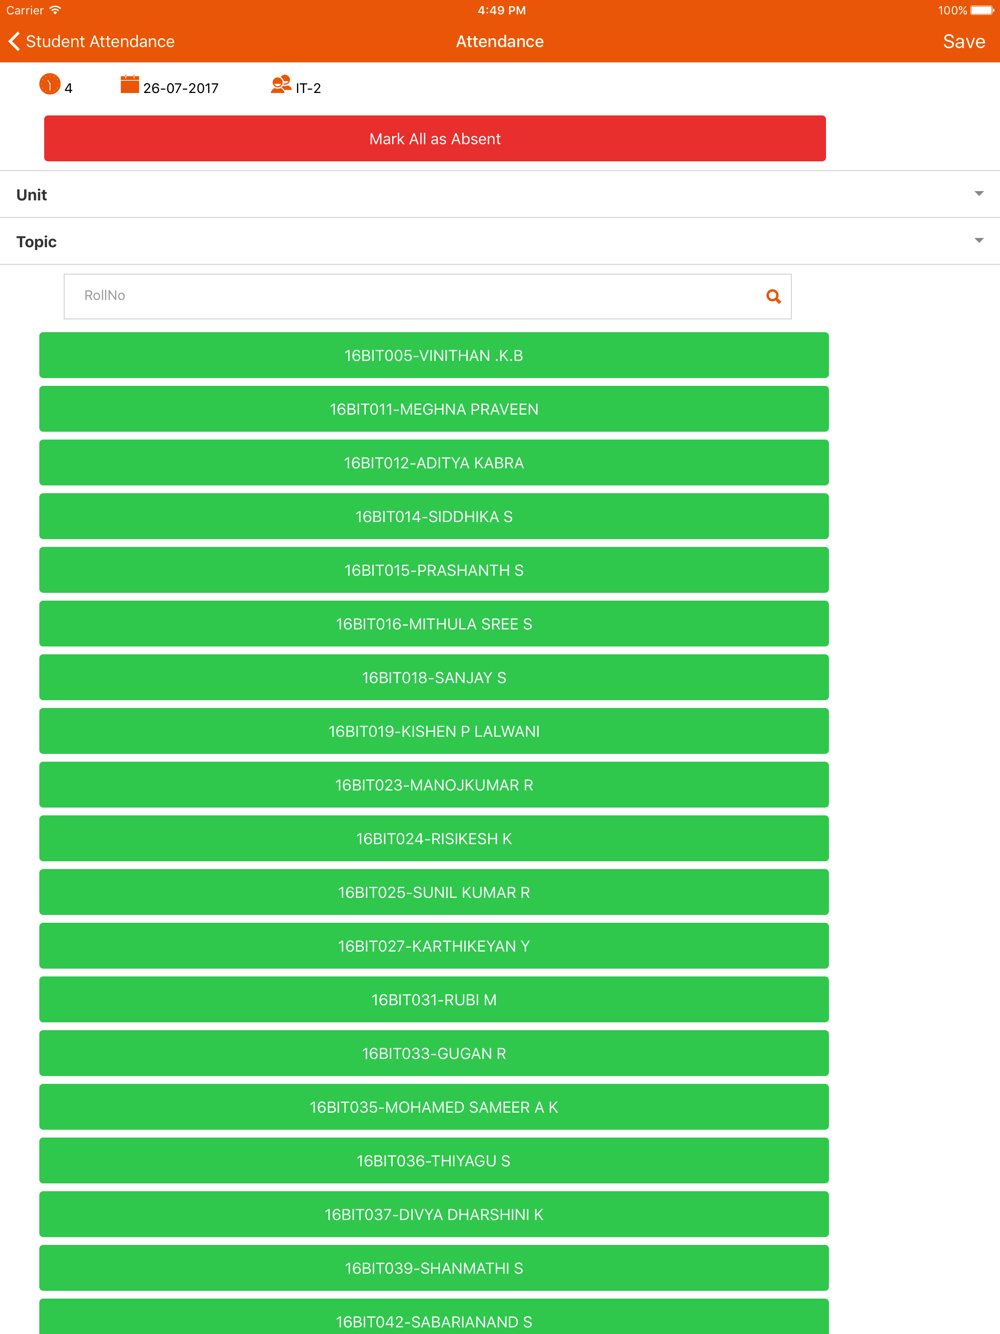Screen dimensions: 1000x1334
Task: Tap the battery indicator in status bar
Action: pos(981,11)
